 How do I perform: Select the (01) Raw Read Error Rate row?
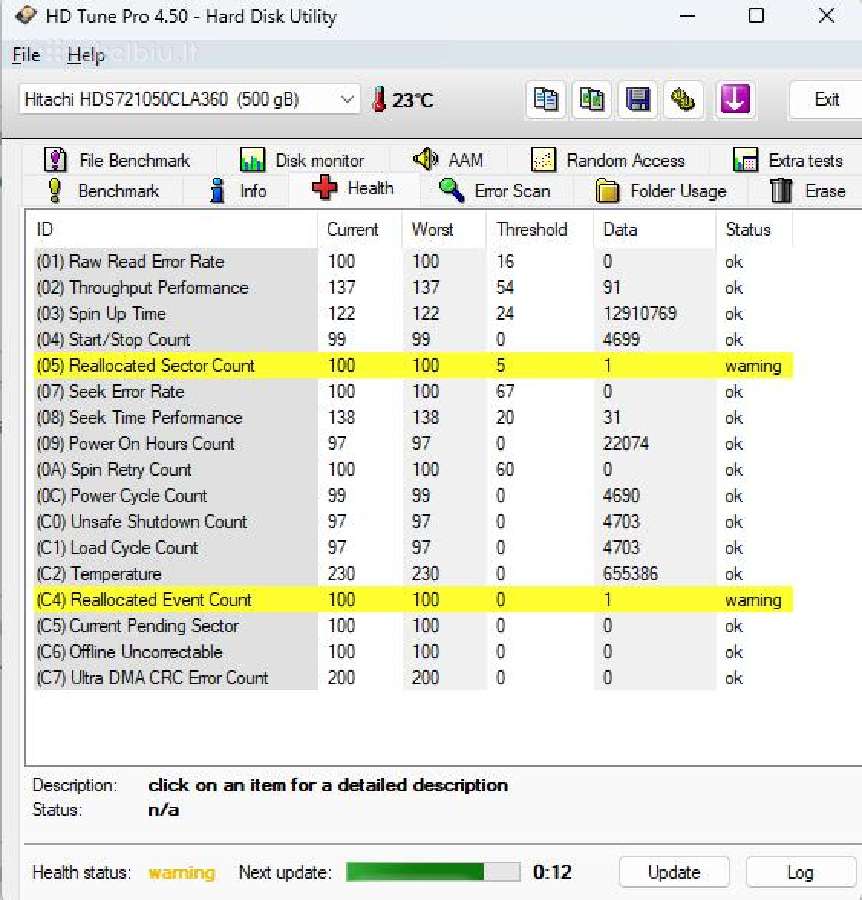click(x=413, y=262)
